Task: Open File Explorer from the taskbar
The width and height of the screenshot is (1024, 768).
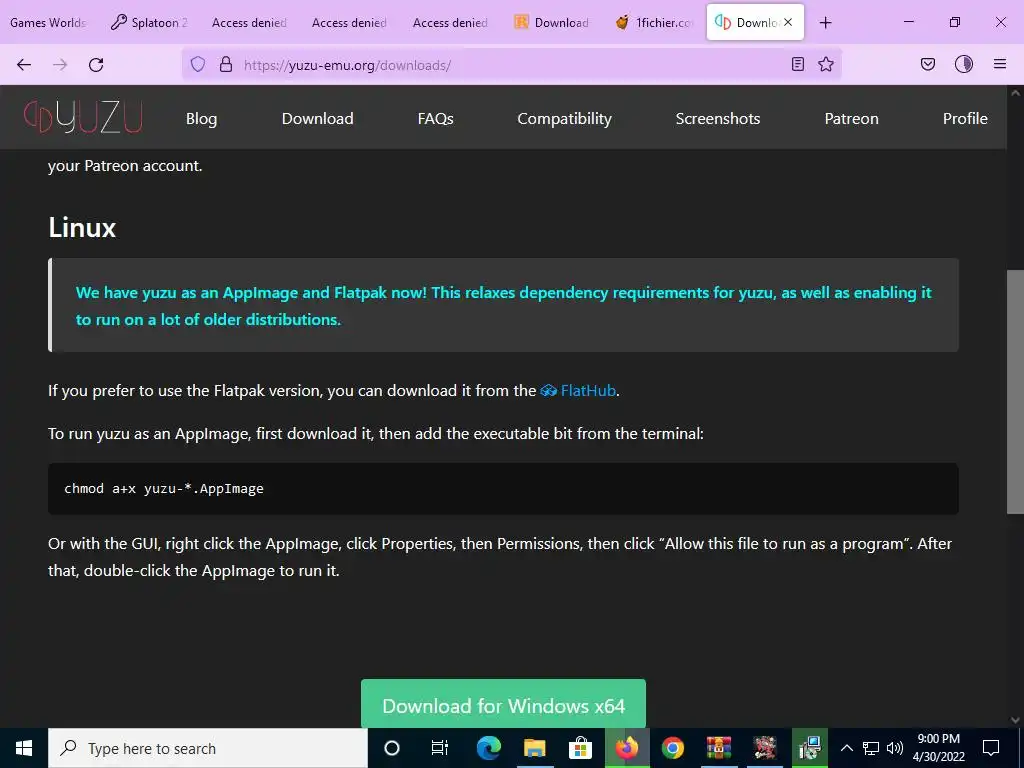Action: point(534,748)
